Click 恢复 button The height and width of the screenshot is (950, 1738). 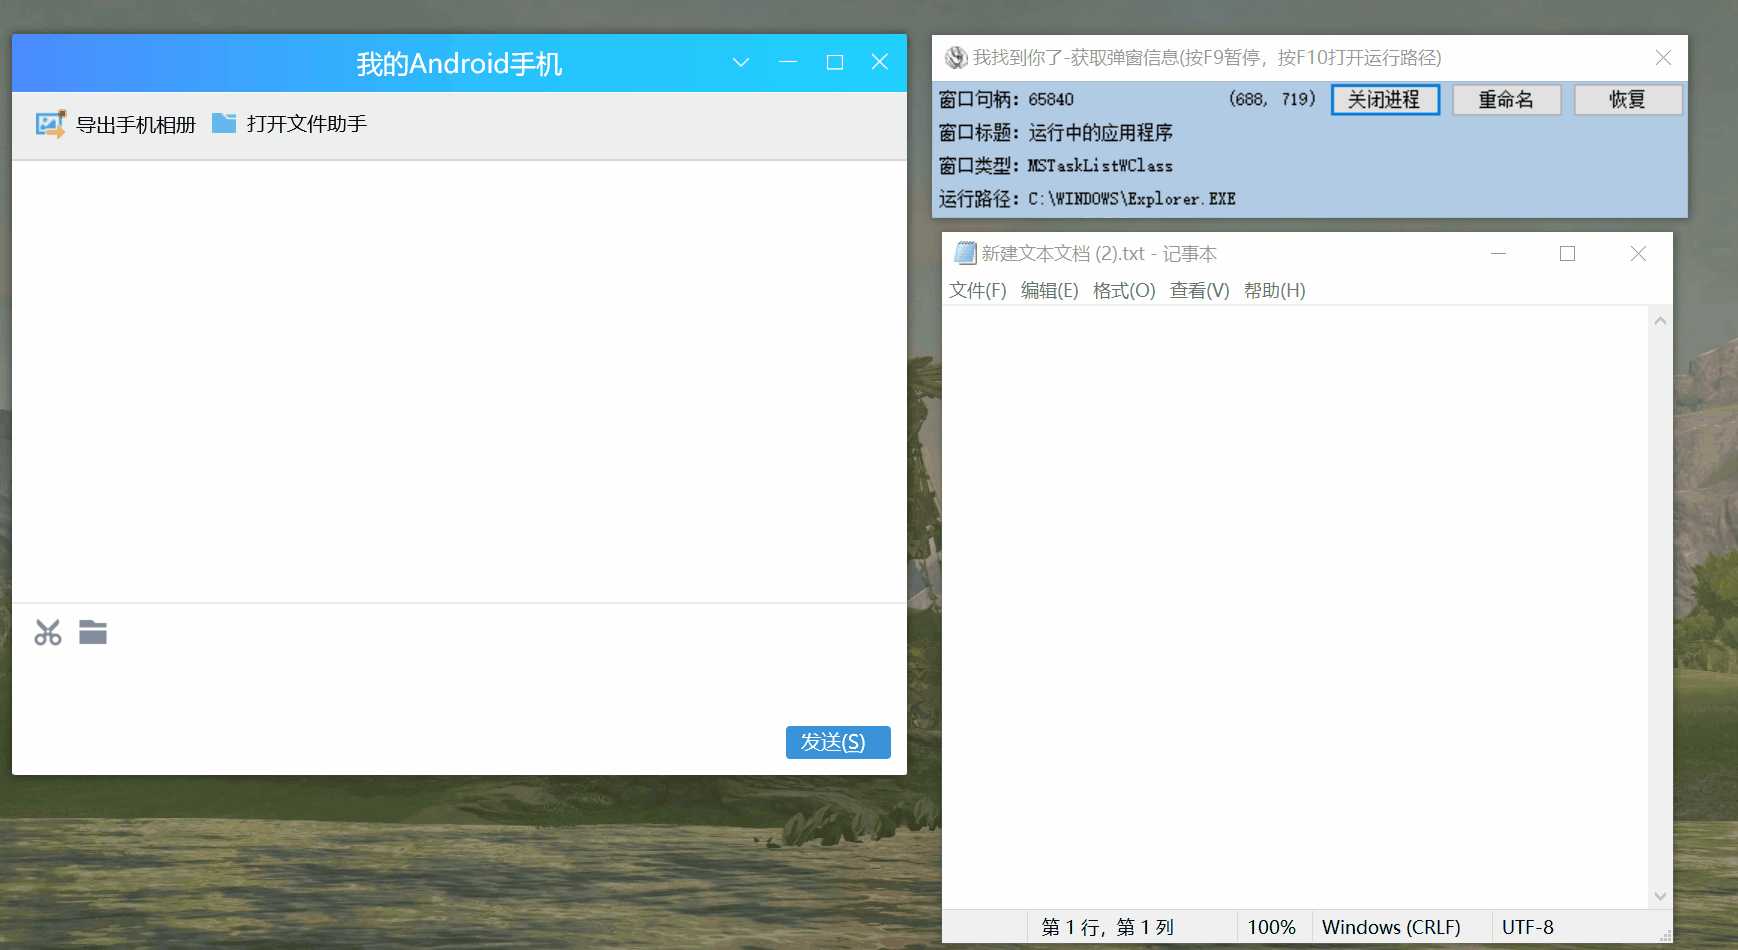tap(1628, 100)
